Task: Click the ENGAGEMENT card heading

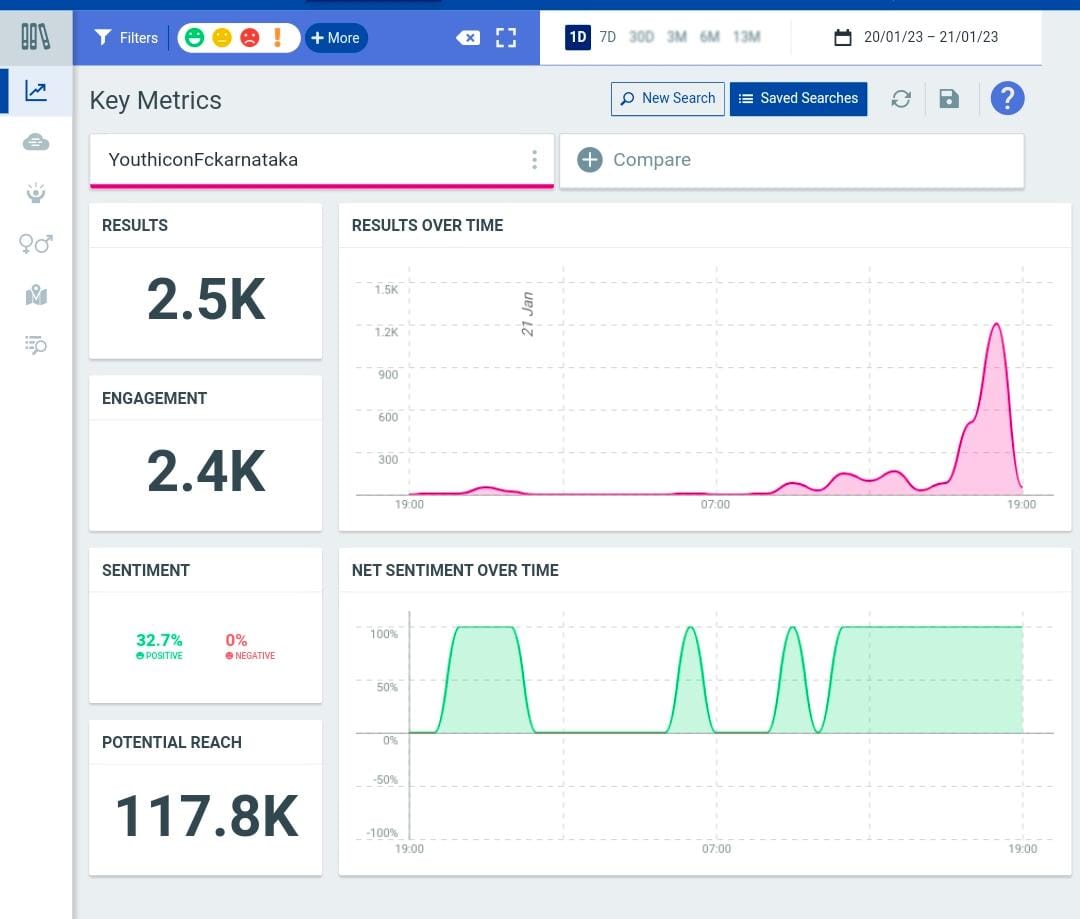Action: 154,398
